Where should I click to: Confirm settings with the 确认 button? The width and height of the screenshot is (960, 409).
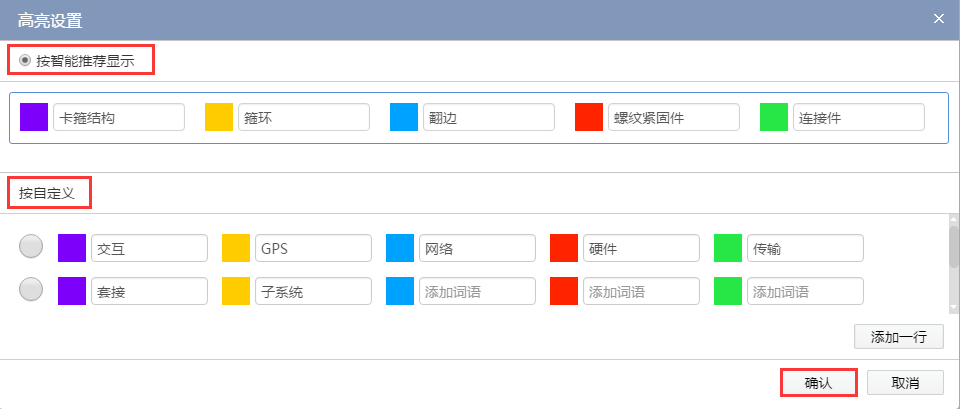coord(817,383)
